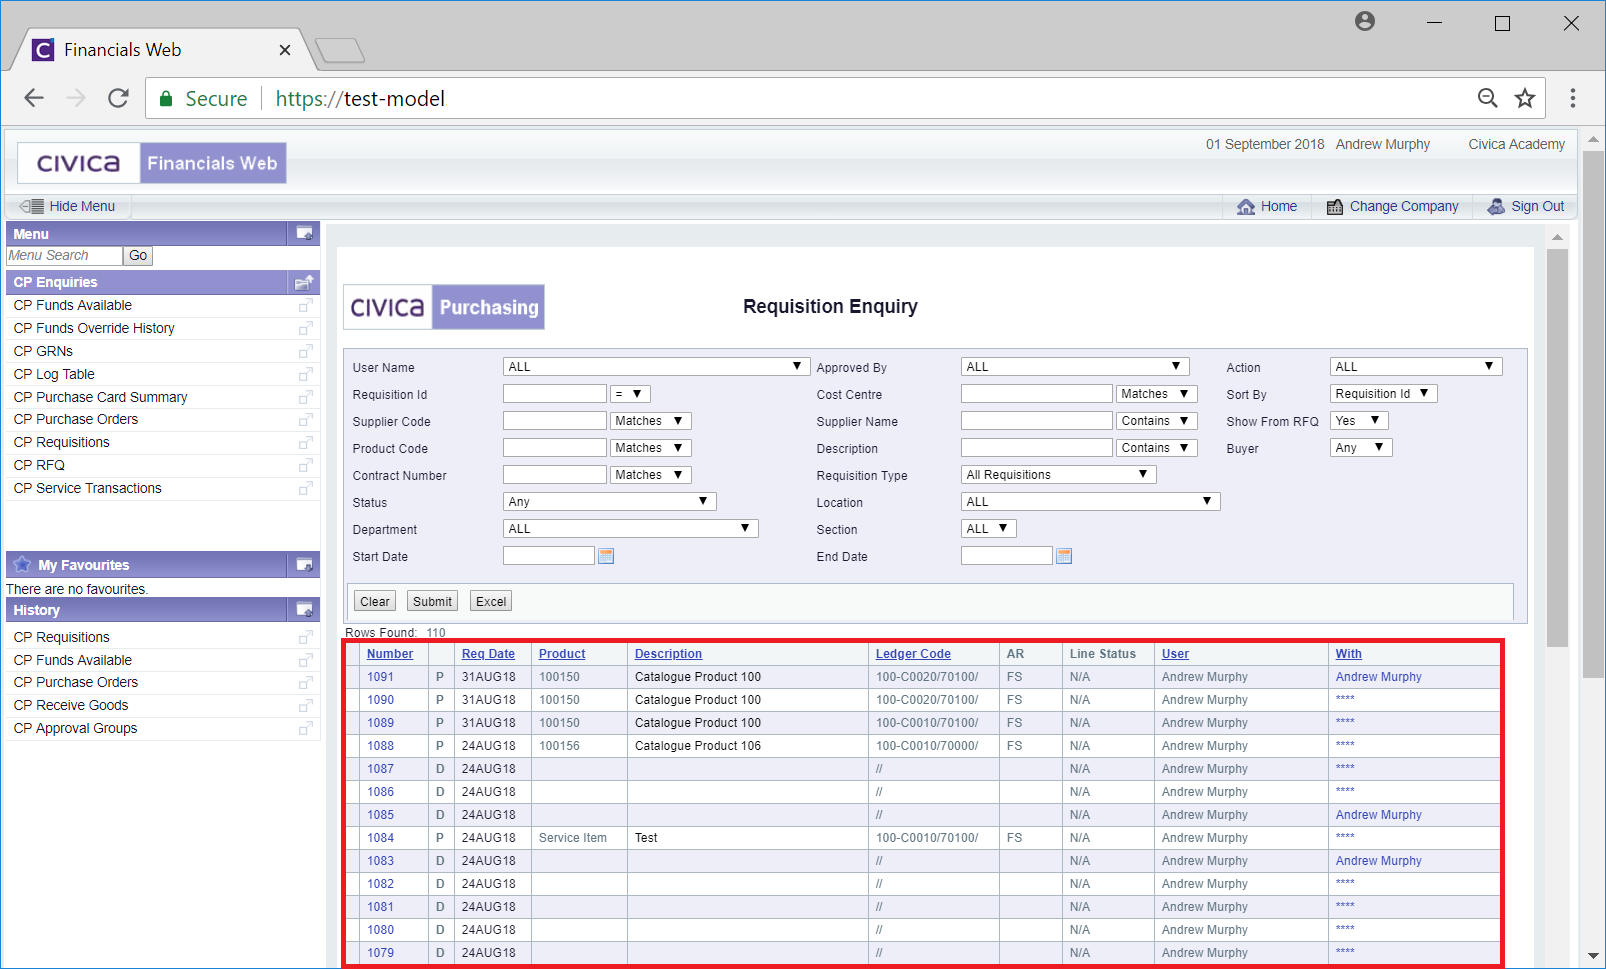1606x969 pixels.
Task: Open the Buyer Any dropdown
Action: pyautogui.click(x=1361, y=448)
